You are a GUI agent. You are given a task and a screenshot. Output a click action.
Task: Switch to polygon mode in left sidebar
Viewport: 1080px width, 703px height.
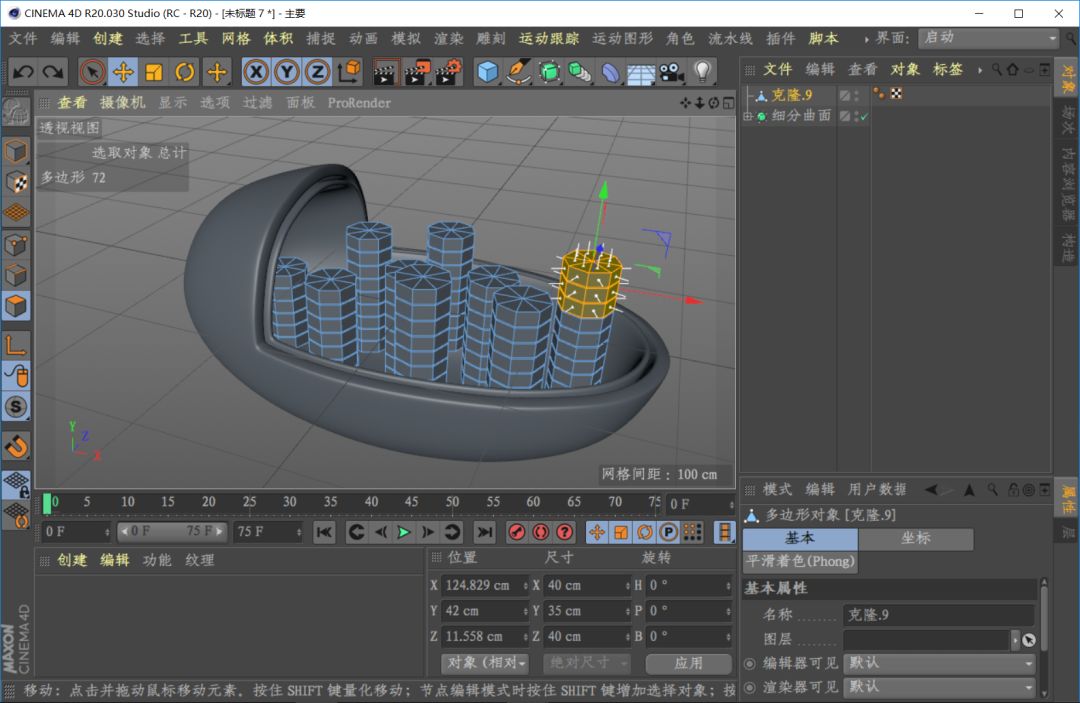coord(16,306)
